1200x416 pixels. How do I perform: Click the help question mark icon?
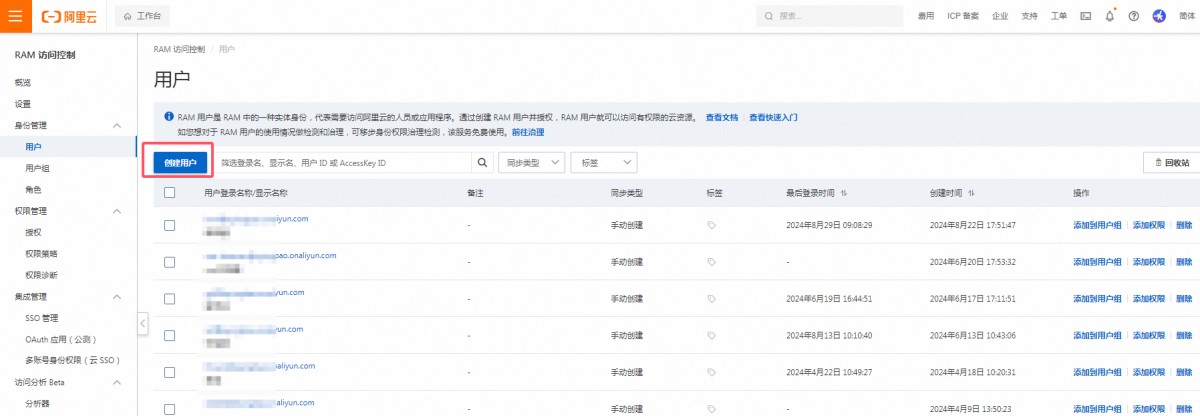[x=1134, y=16]
